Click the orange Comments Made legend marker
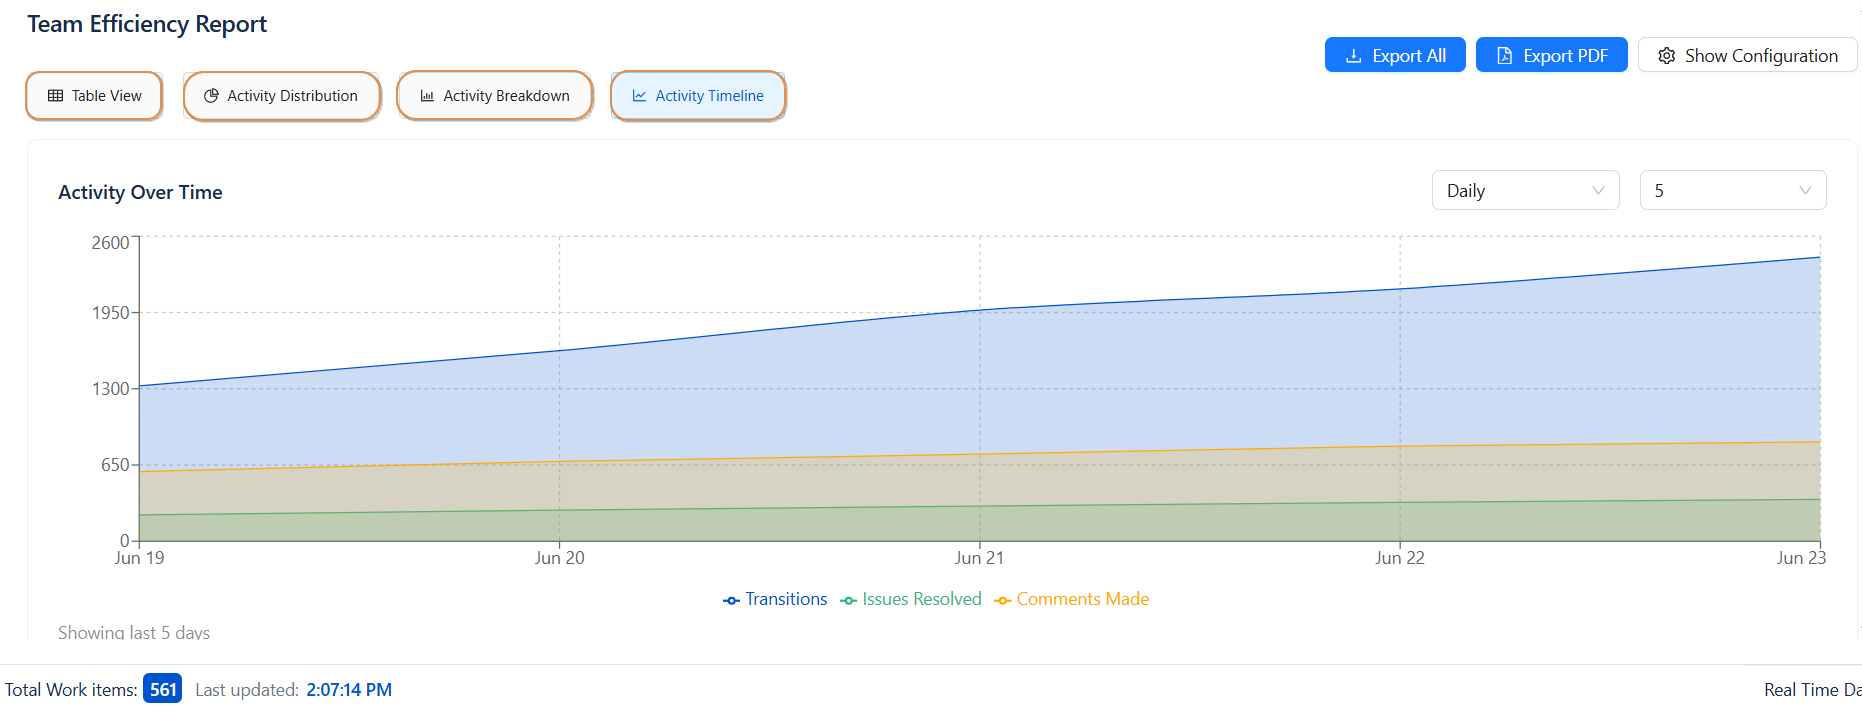The image size is (1862, 707). pos(1002,600)
